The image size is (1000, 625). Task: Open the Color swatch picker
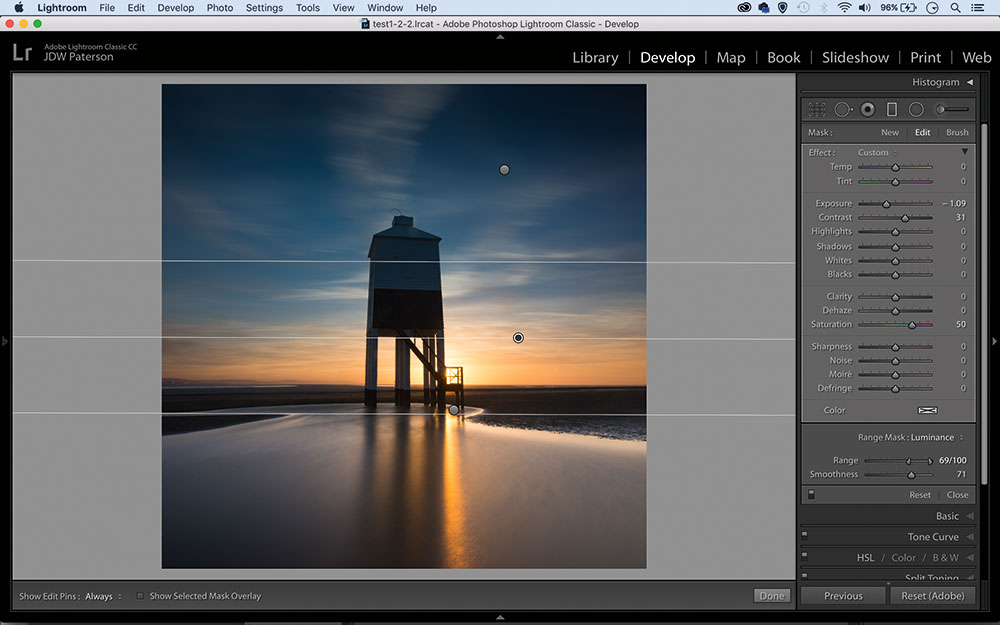927,410
